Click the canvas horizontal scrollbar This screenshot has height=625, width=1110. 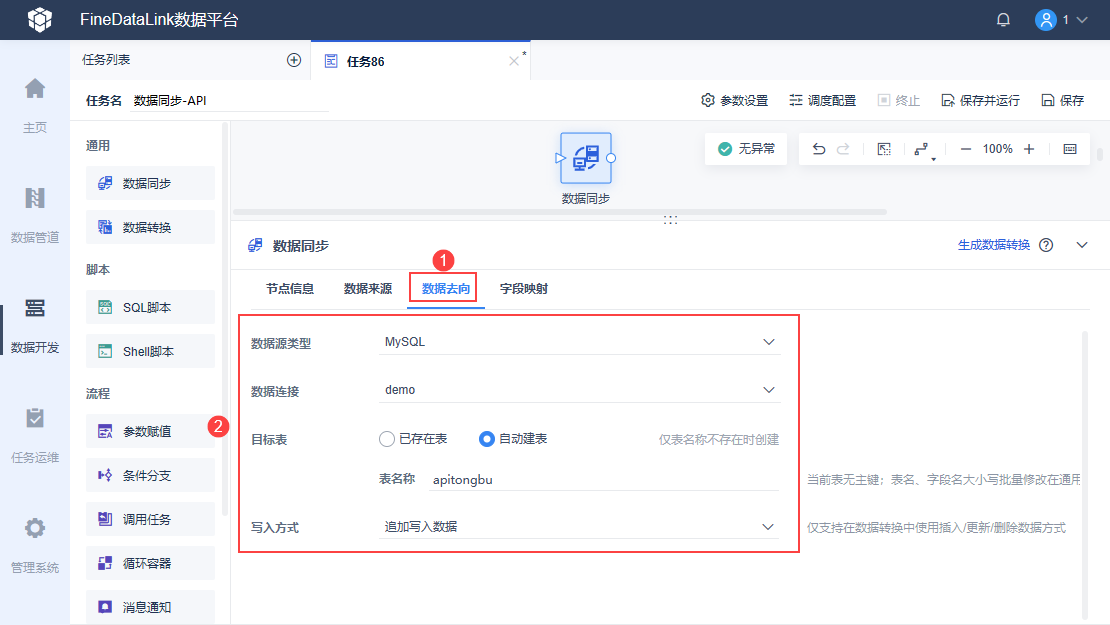560,212
